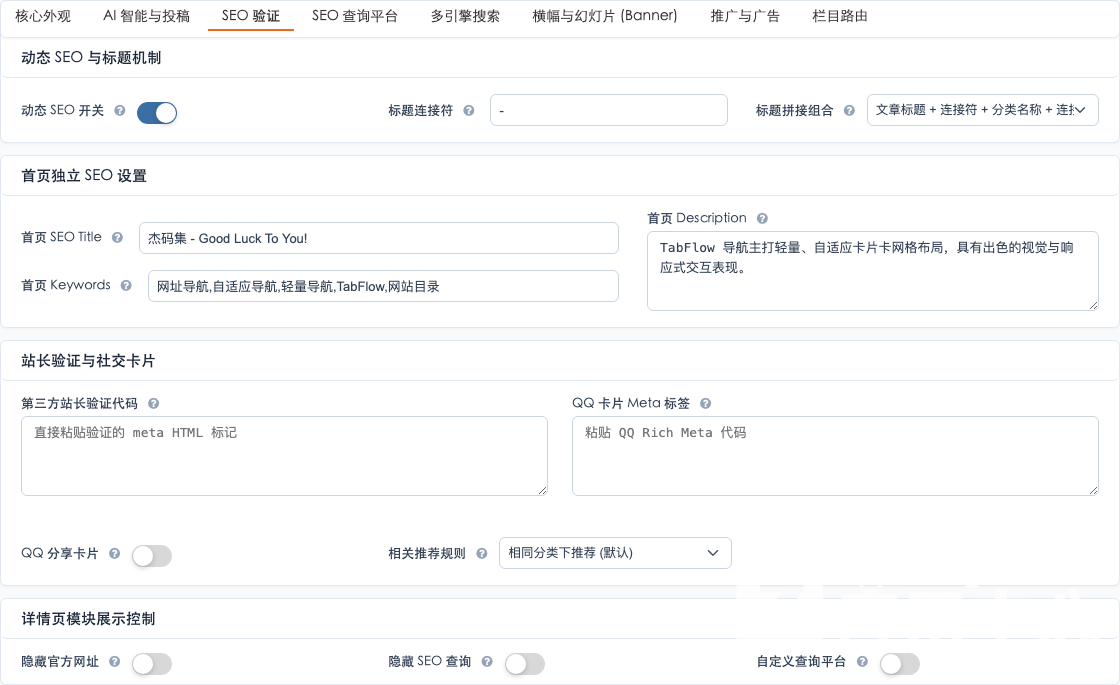1120x685 pixels.
Task: Open the 相关推荐规则 dropdown
Action: 615,553
